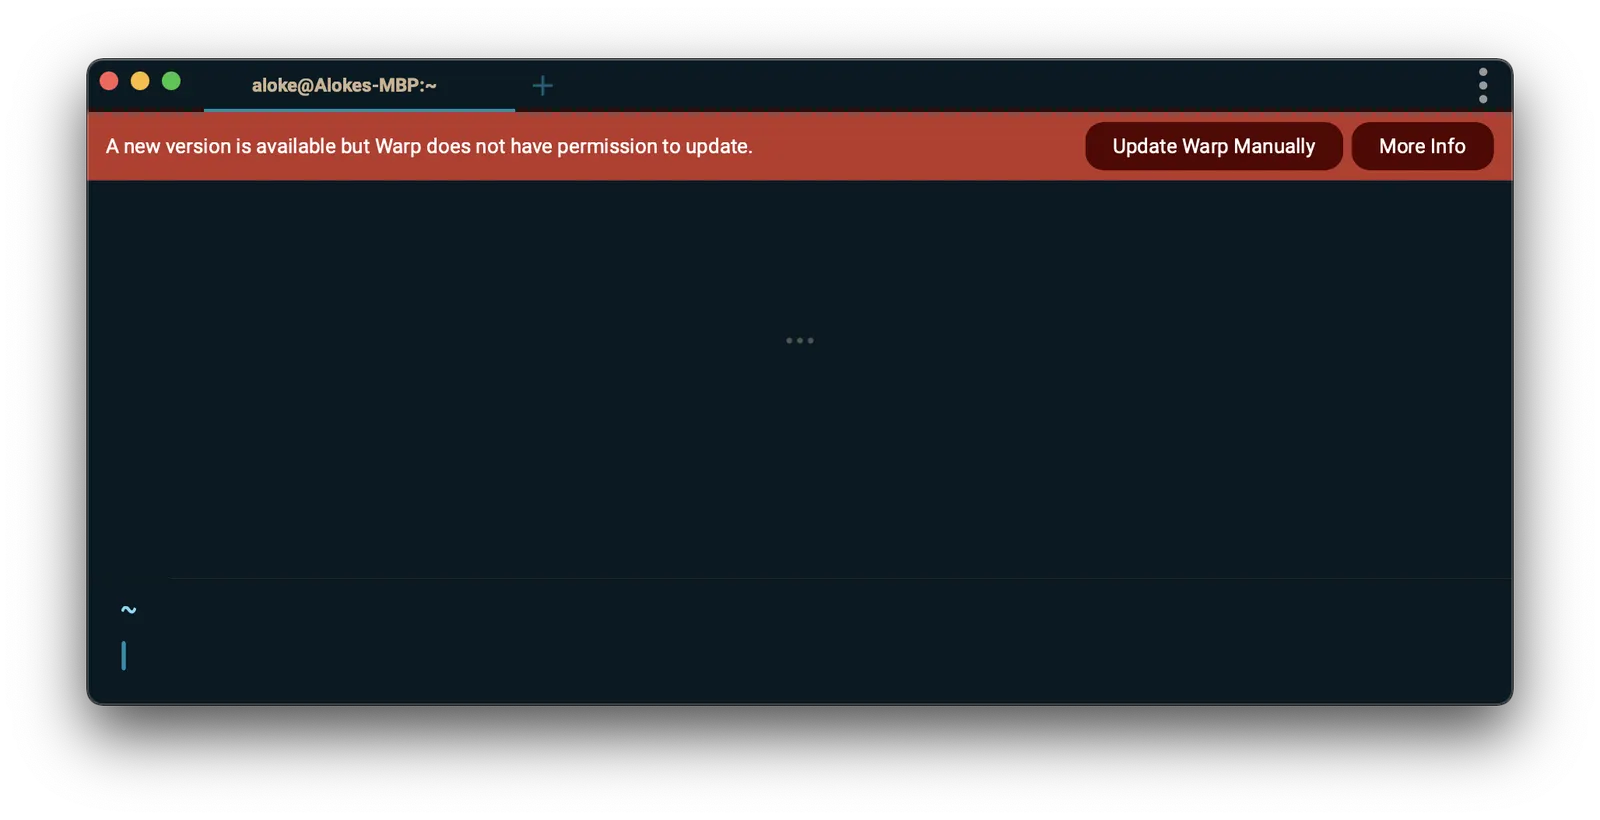Click the three-dot ellipsis in terminal center
The width and height of the screenshot is (1600, 820).
799,340
